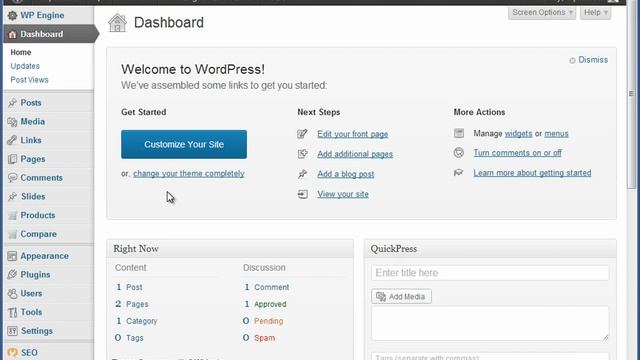The height and width of the screenshot is (360, 640).
Task: Click the Add a blog post link
Action: pos(346,174)
